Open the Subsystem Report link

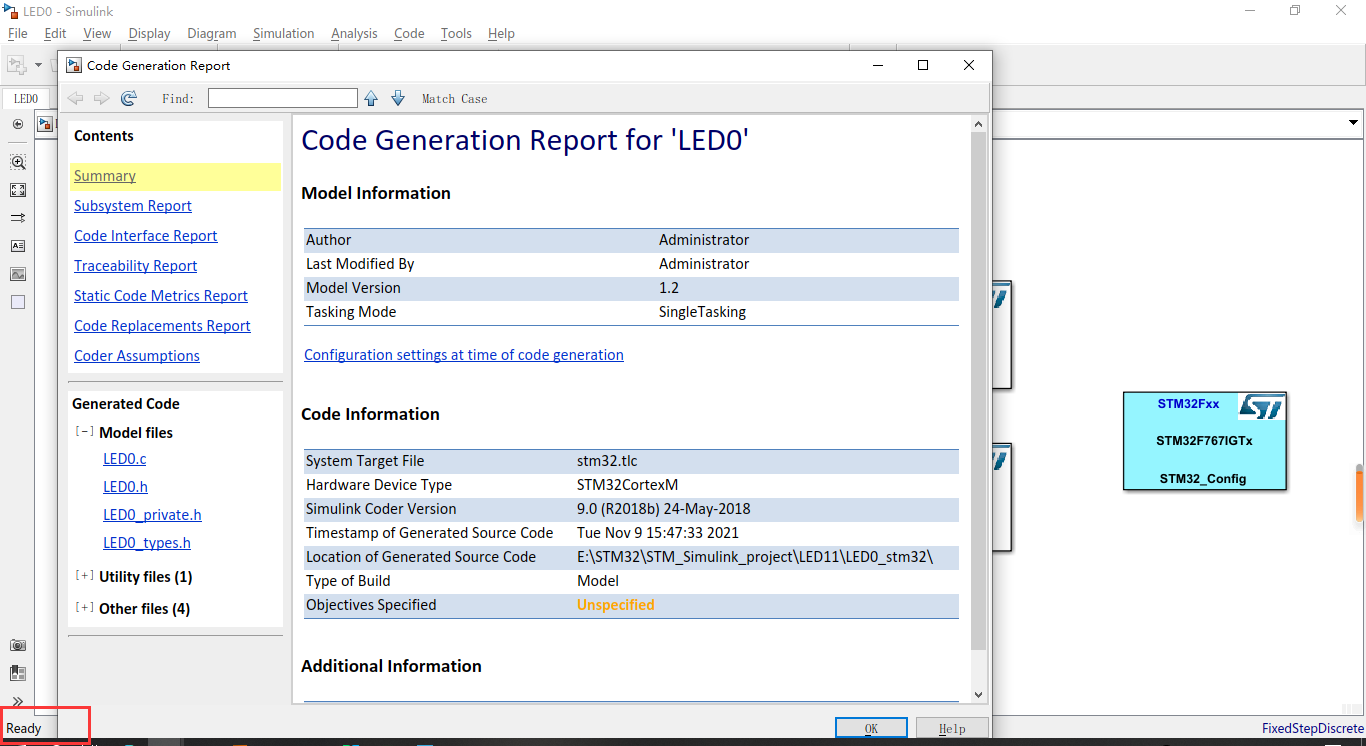coord(133,206)
